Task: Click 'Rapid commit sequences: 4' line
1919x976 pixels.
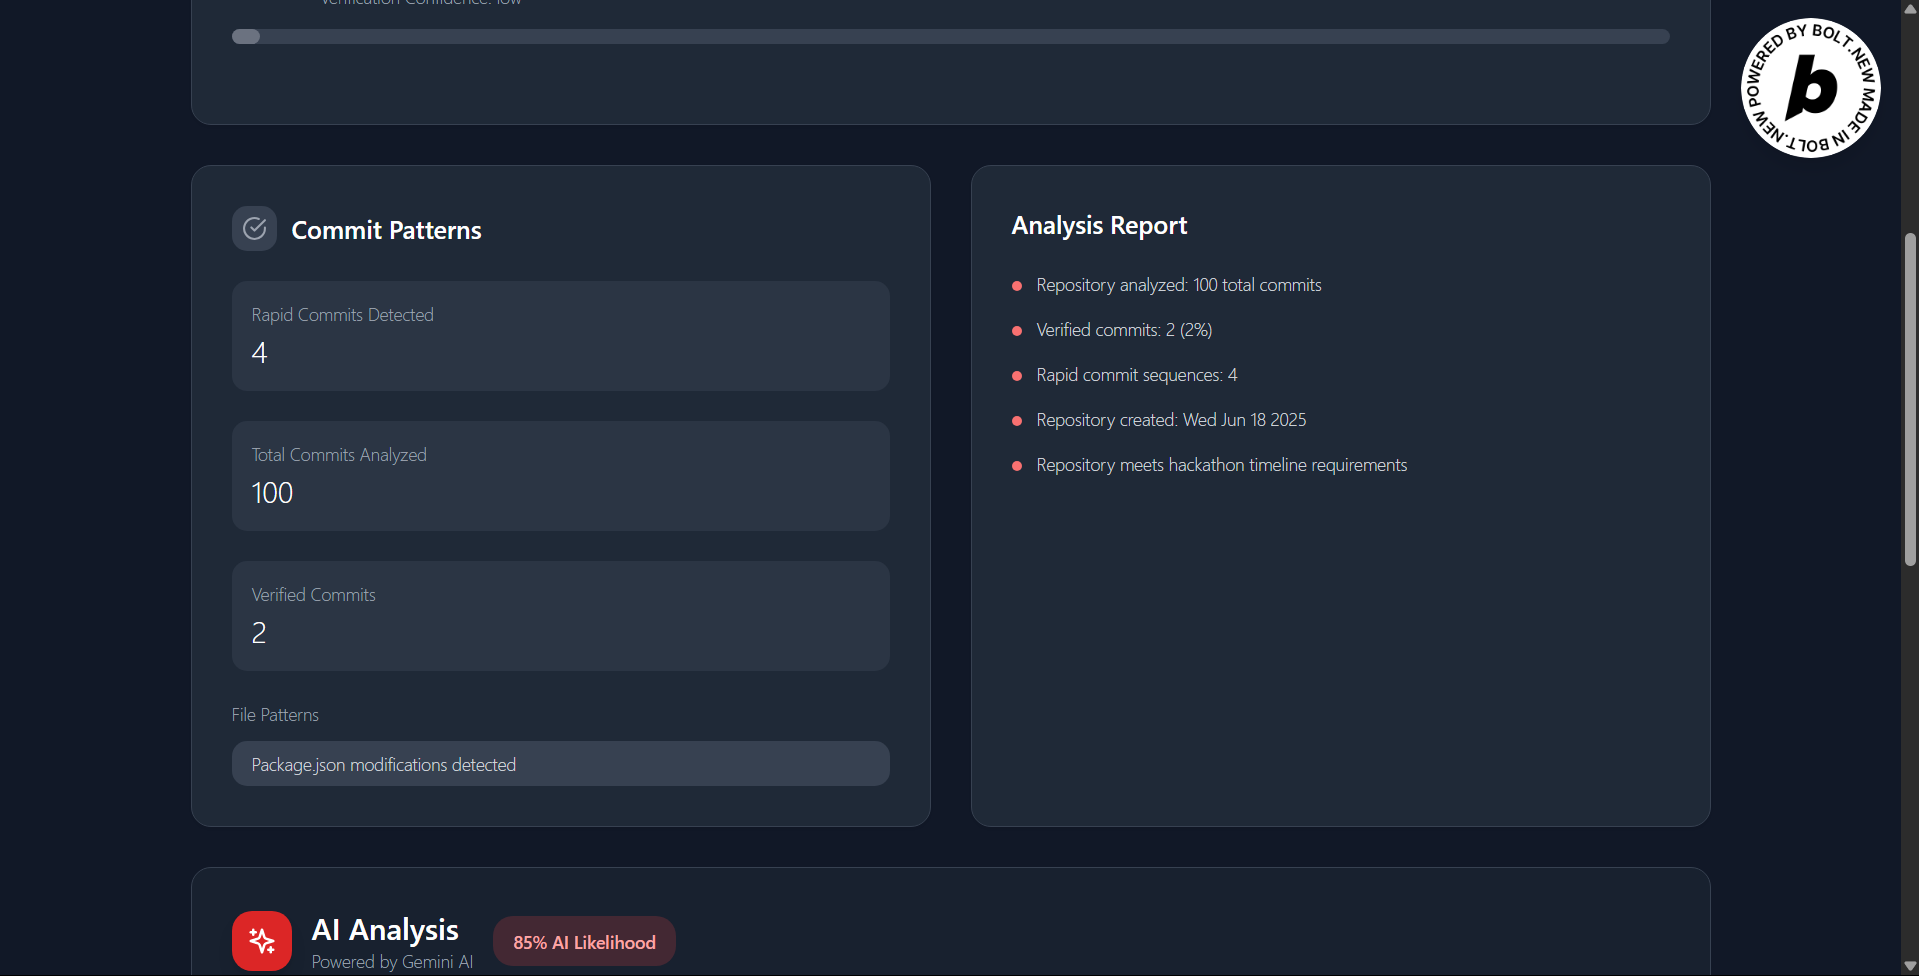Action: click(x=1137, y=375)
